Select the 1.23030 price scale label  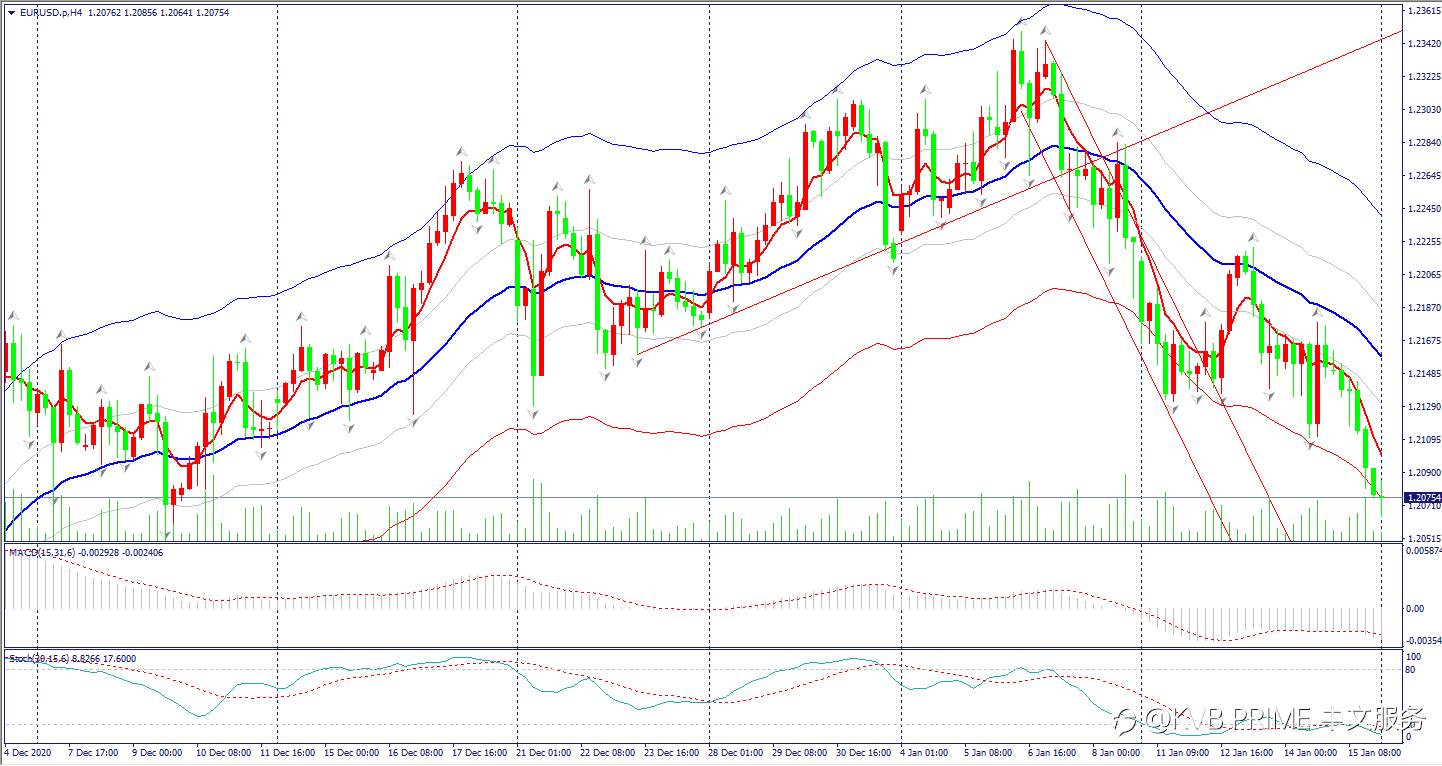[1423, 110]
